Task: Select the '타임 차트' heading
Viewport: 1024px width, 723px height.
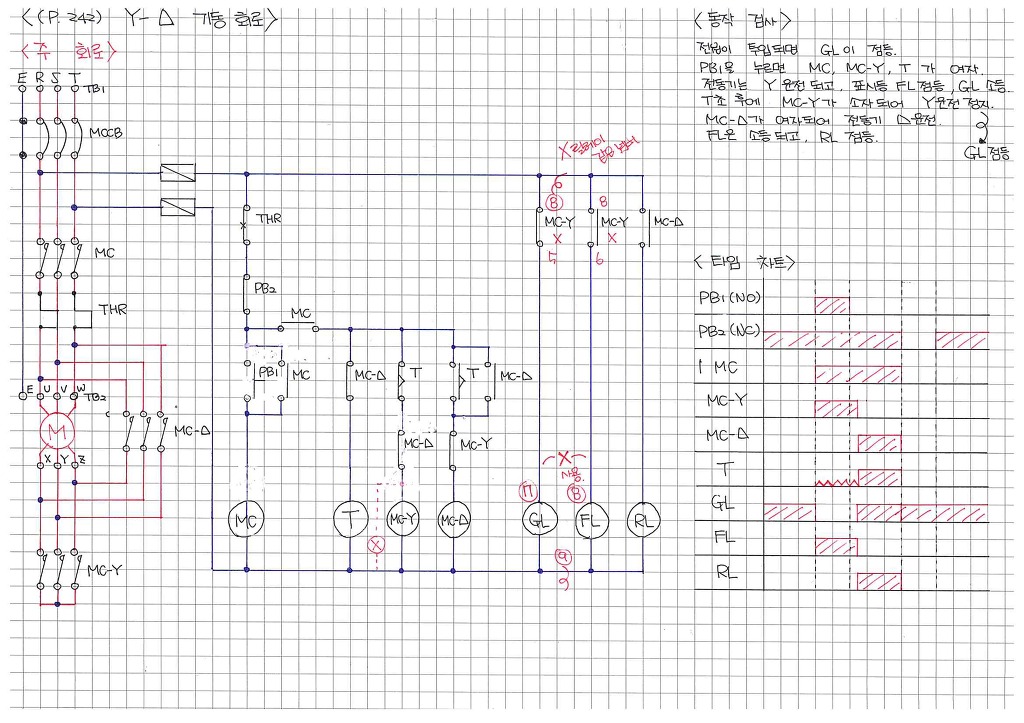Action: point(744,263)
